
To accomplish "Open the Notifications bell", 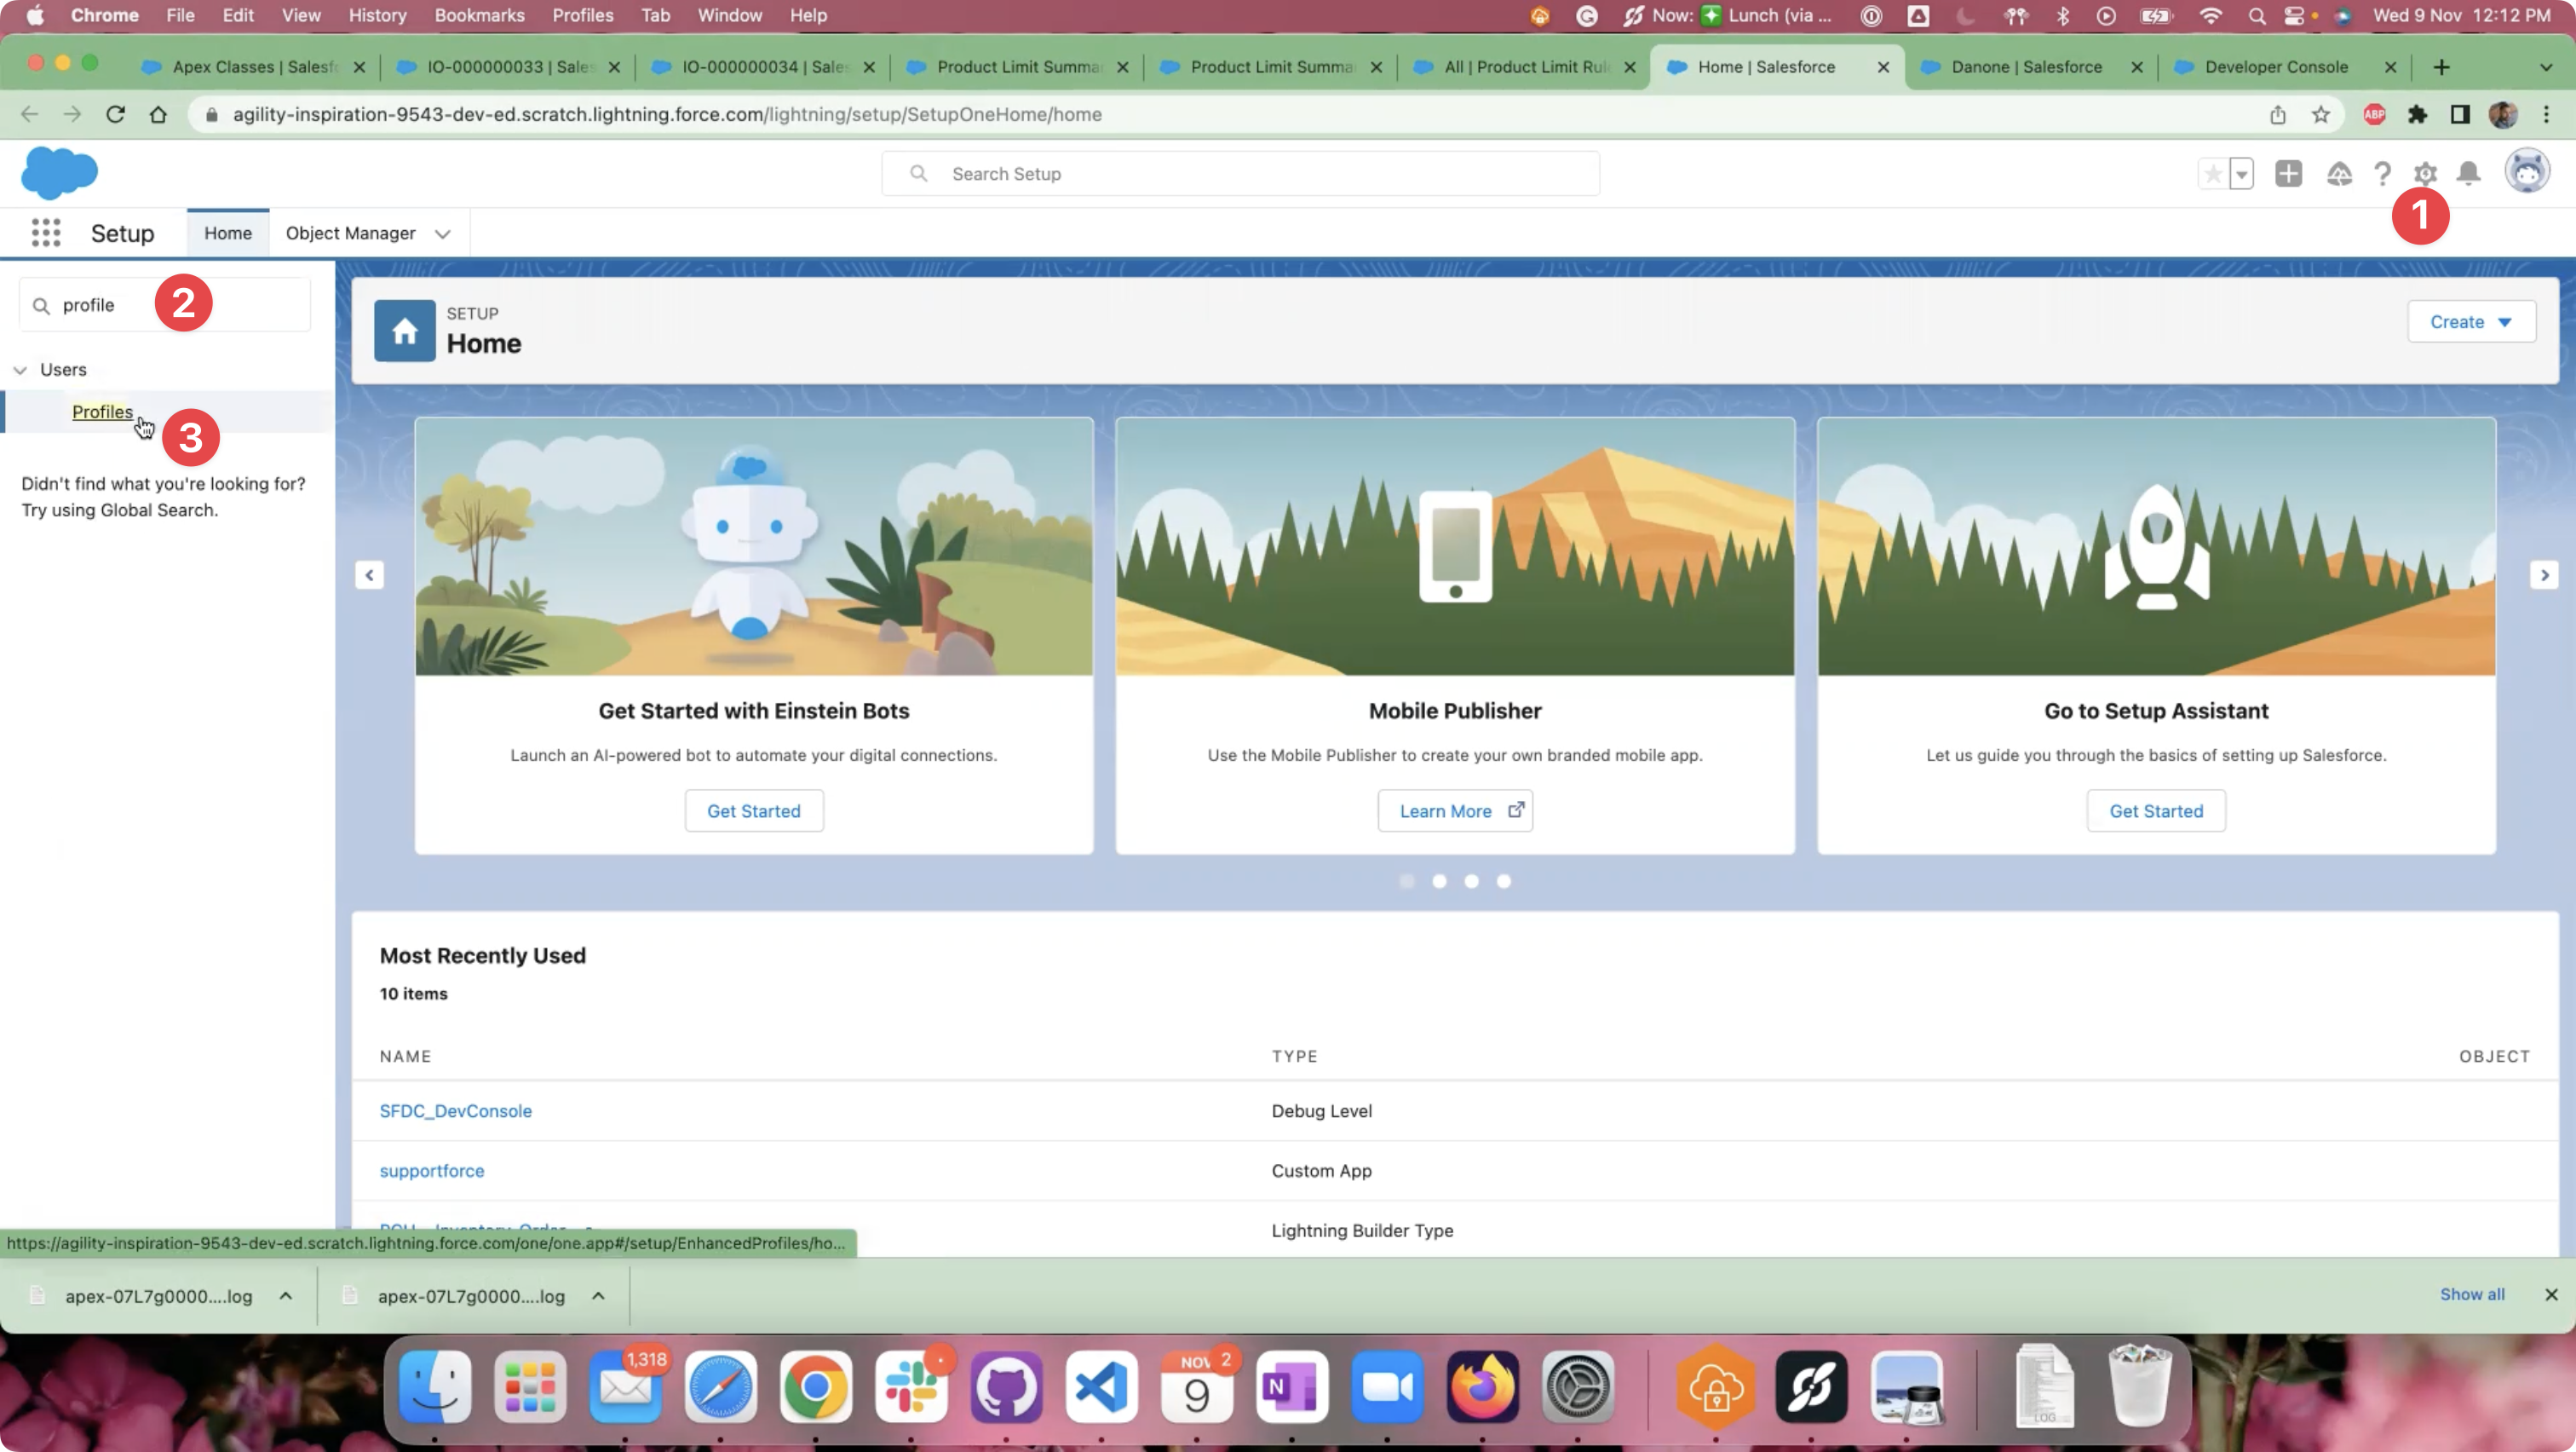I will click(2468, 174).
